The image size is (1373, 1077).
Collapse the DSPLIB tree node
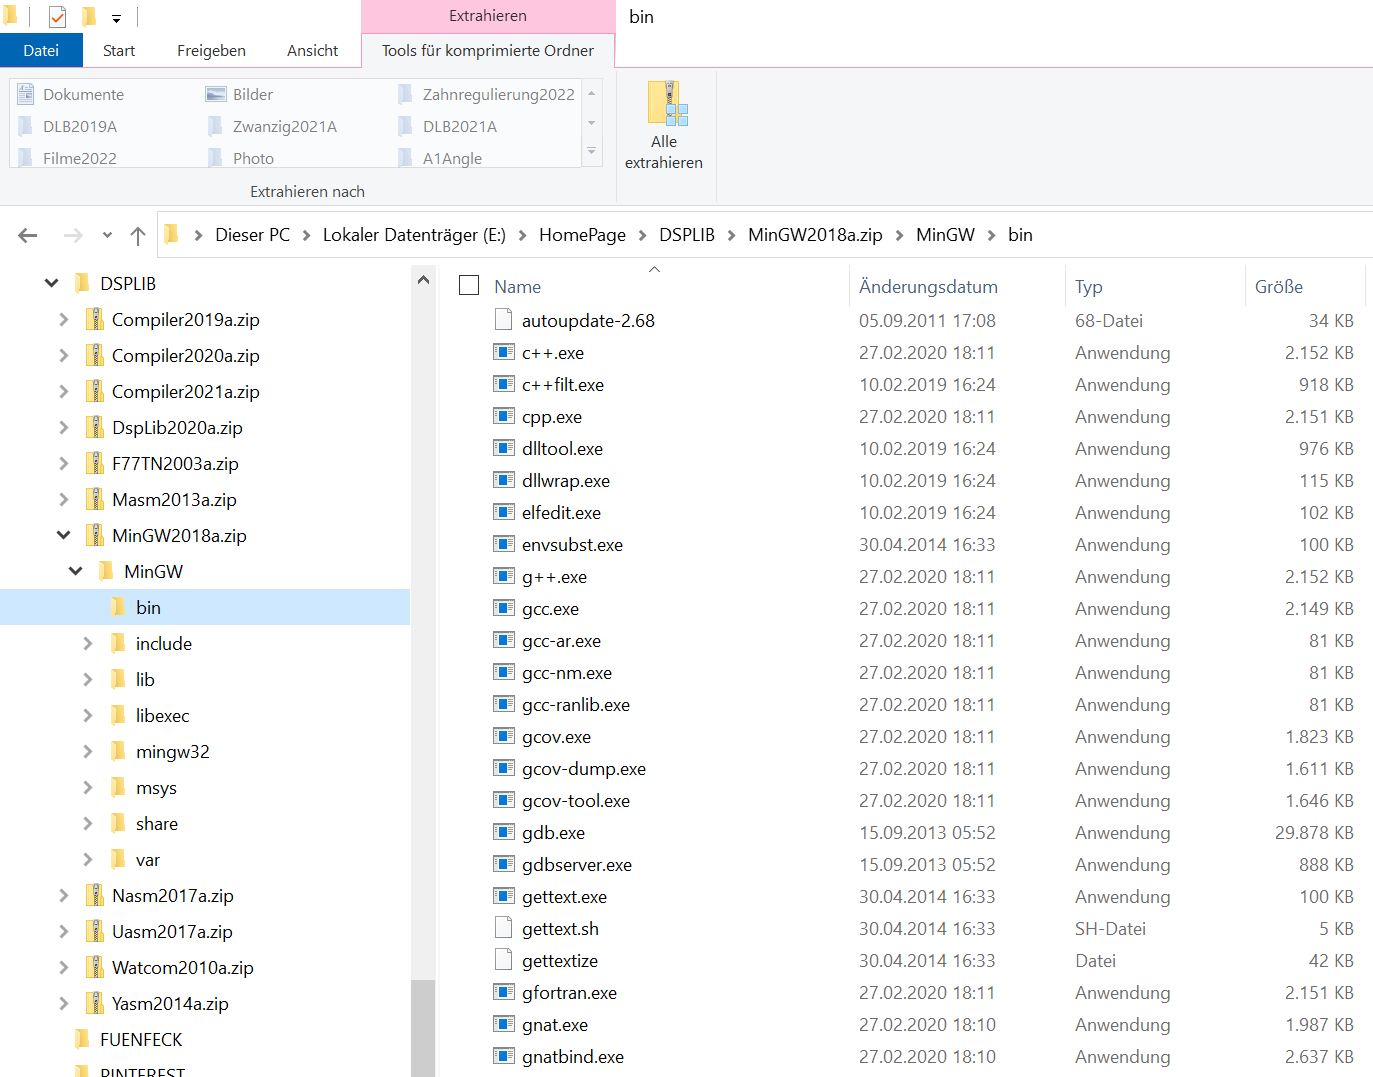[52, 284]
